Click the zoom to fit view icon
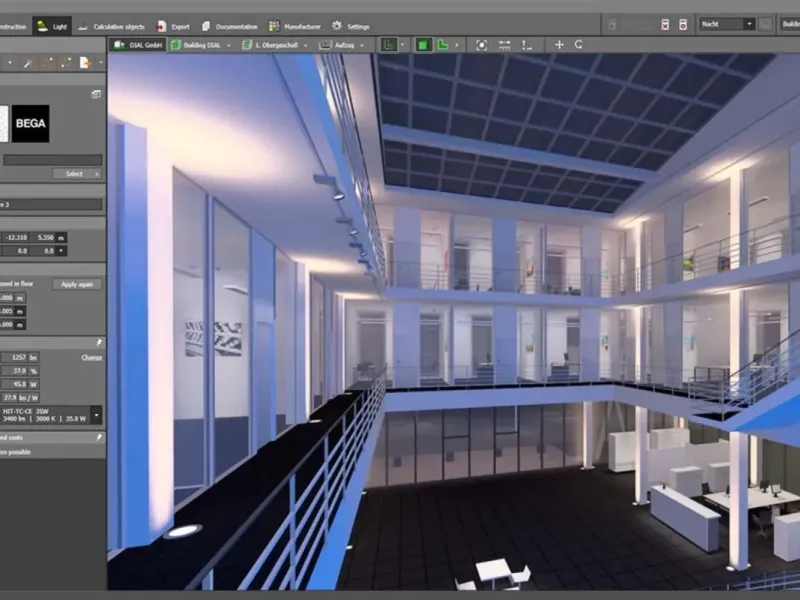 (481, 45)
